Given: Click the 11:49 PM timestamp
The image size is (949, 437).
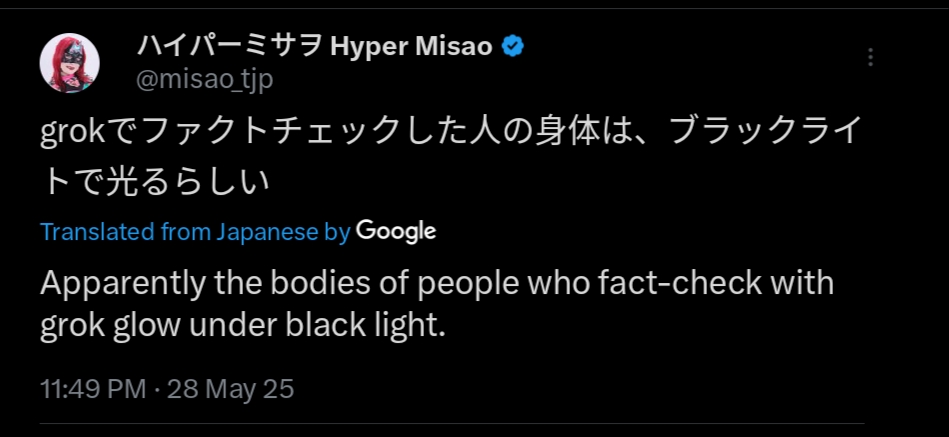Looking at the screenshot, I should [92, 388].
